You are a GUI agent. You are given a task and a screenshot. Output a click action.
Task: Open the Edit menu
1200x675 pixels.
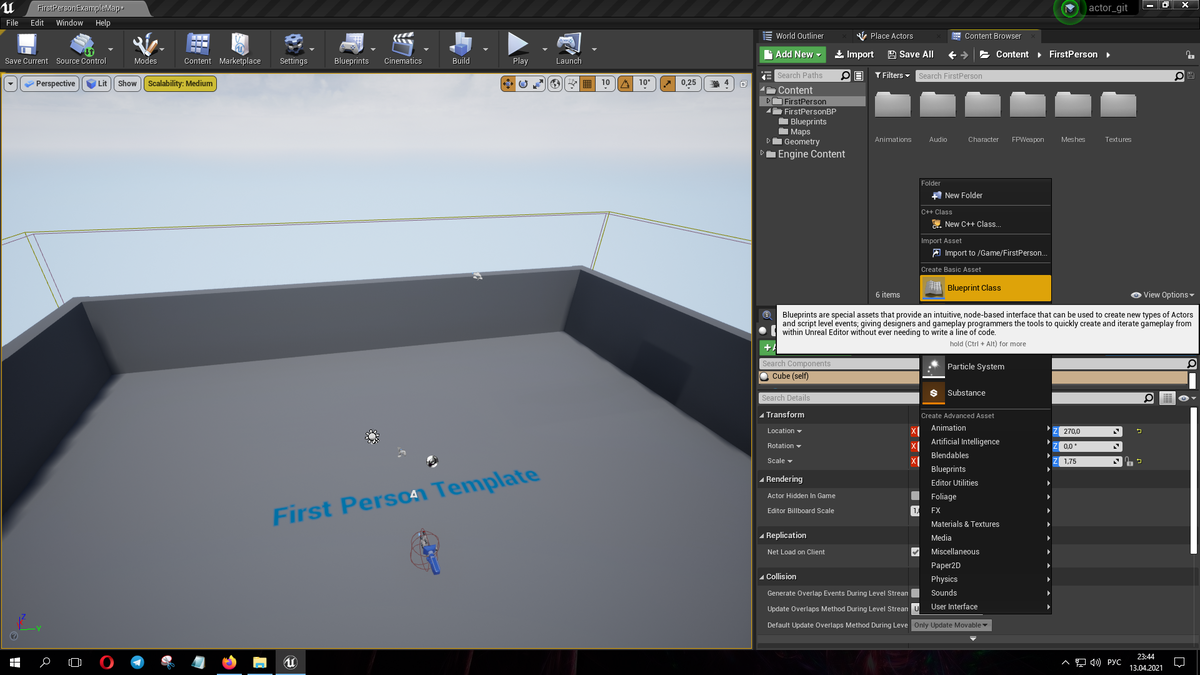click(37, 23)
